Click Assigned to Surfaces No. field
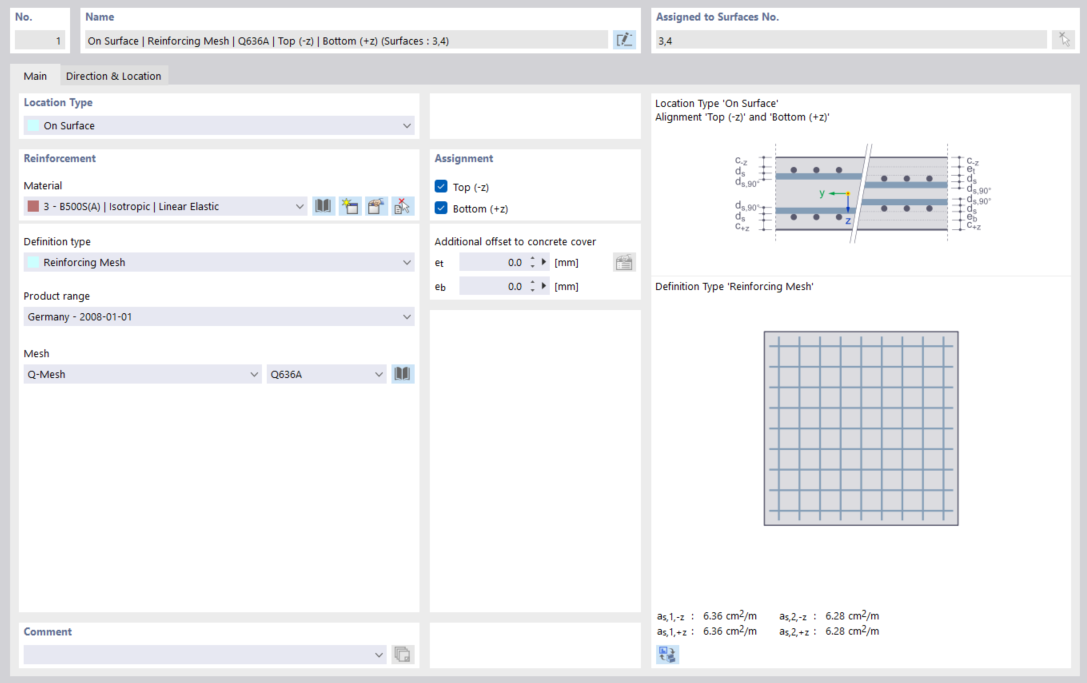Viewport: 1087px width, 683px height. 851,40
